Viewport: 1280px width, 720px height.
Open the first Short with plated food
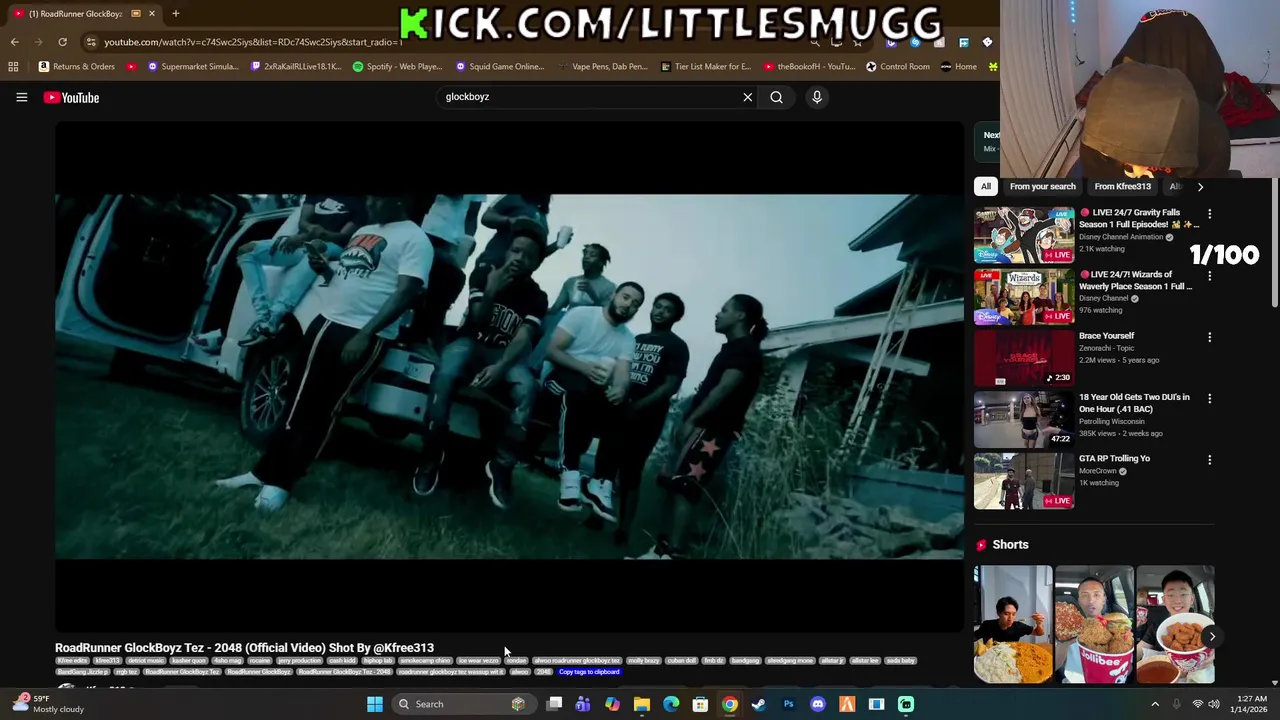(x=1013, y=625)
